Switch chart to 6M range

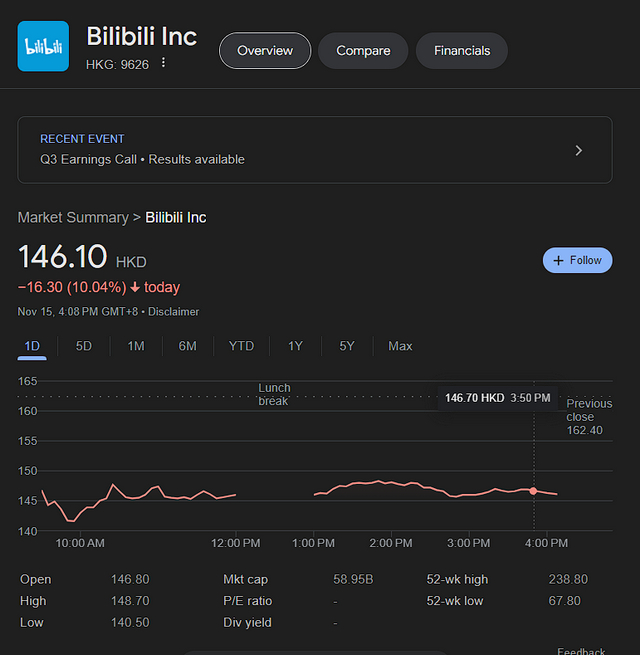point(187,346)
